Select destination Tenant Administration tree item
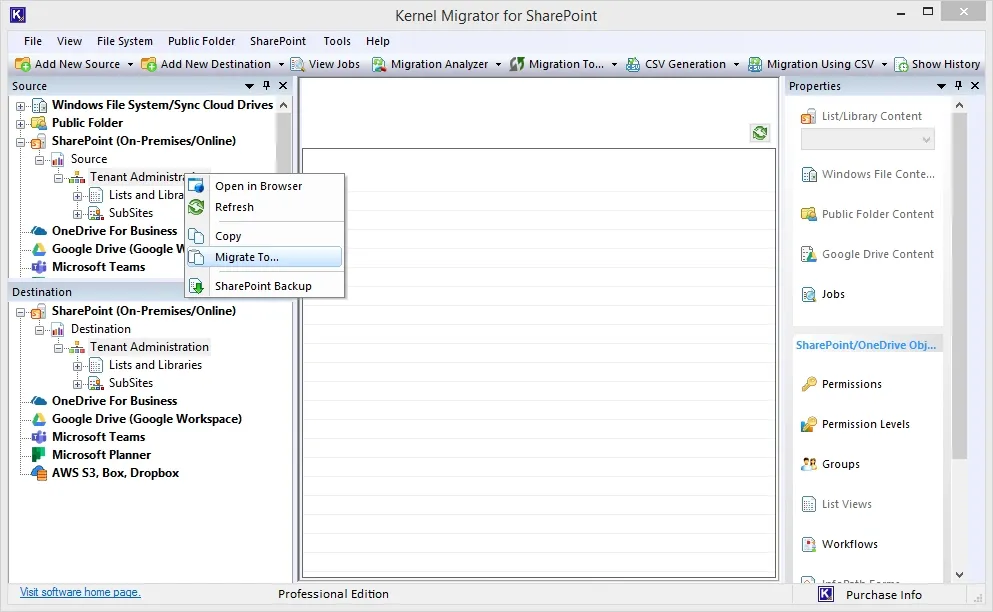The height and width of the screenshot is (612, 993). (x=149, y=347)
